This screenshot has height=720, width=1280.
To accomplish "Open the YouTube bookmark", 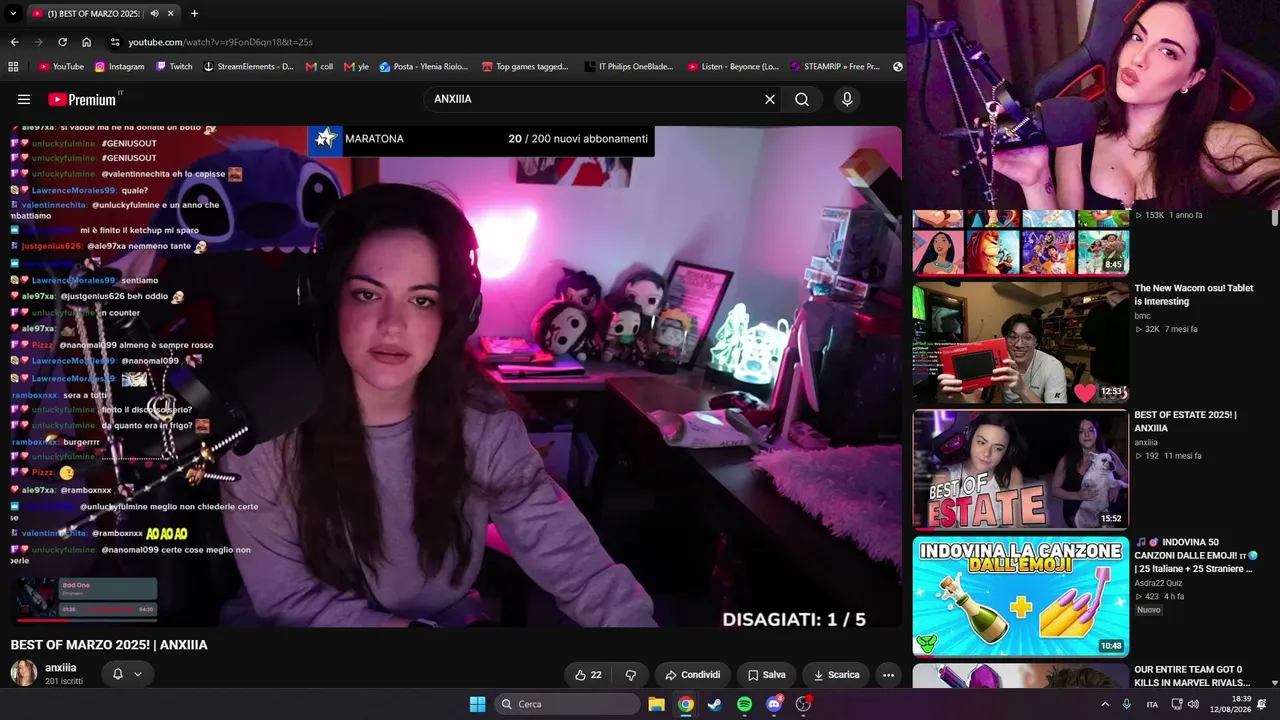I will (x=61, y=67).
